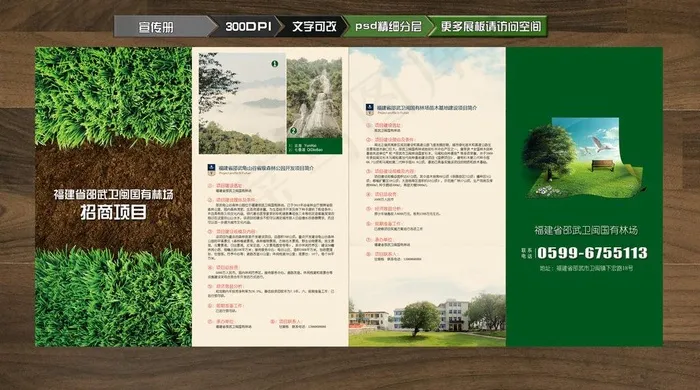Click 承办单位 heading in forest park panel
The width and height of the screenshot is (700, 390).
pyautogui.click(x=225, y=321)
